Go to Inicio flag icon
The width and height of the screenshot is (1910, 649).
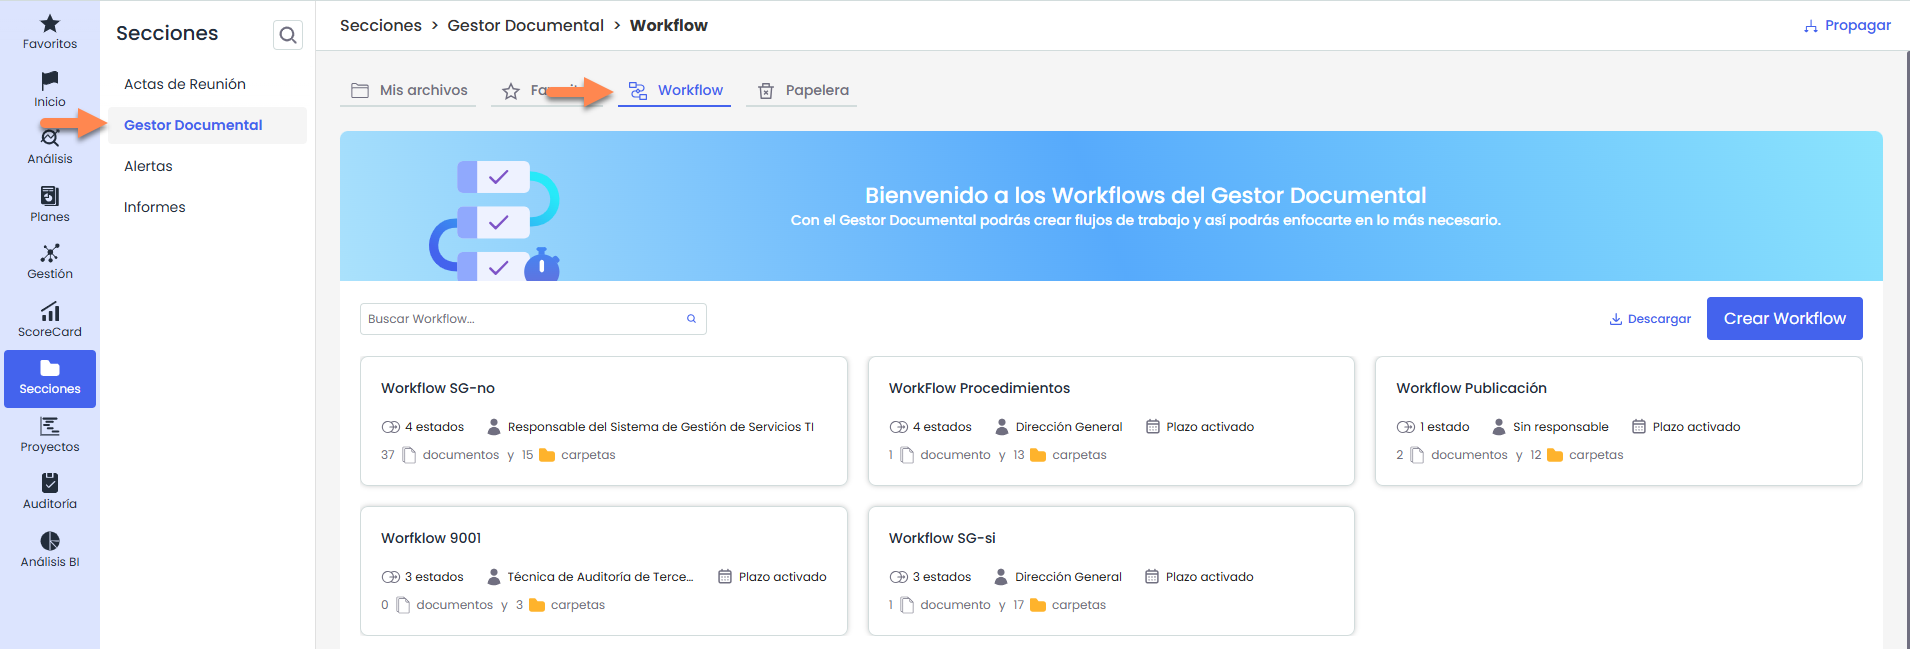pos(50,81)
